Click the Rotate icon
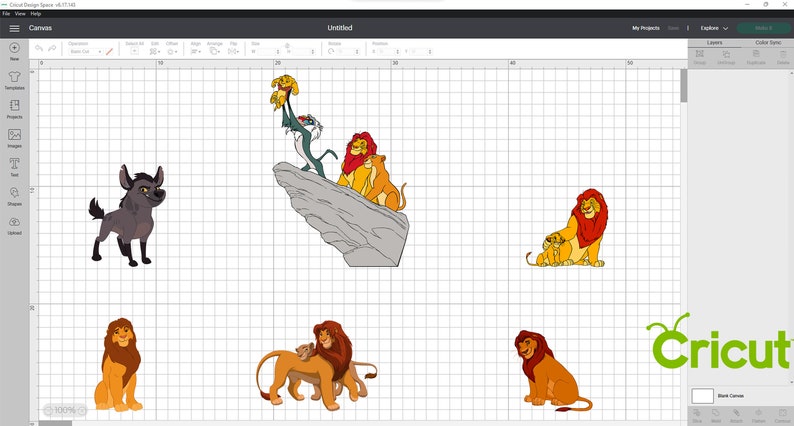Image resolution: width=794 pixels, height=426 pixels. click(331, 51)
